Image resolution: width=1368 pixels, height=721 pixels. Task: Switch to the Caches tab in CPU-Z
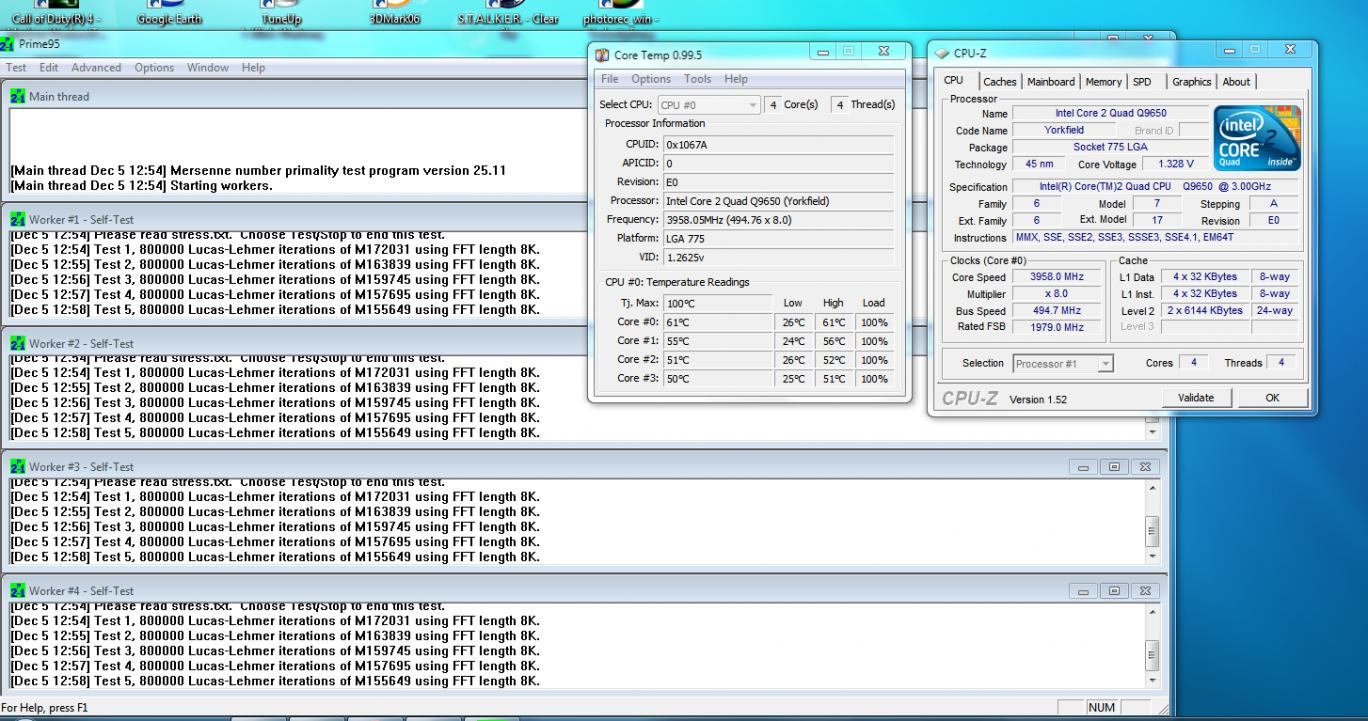tap(999, 82)
